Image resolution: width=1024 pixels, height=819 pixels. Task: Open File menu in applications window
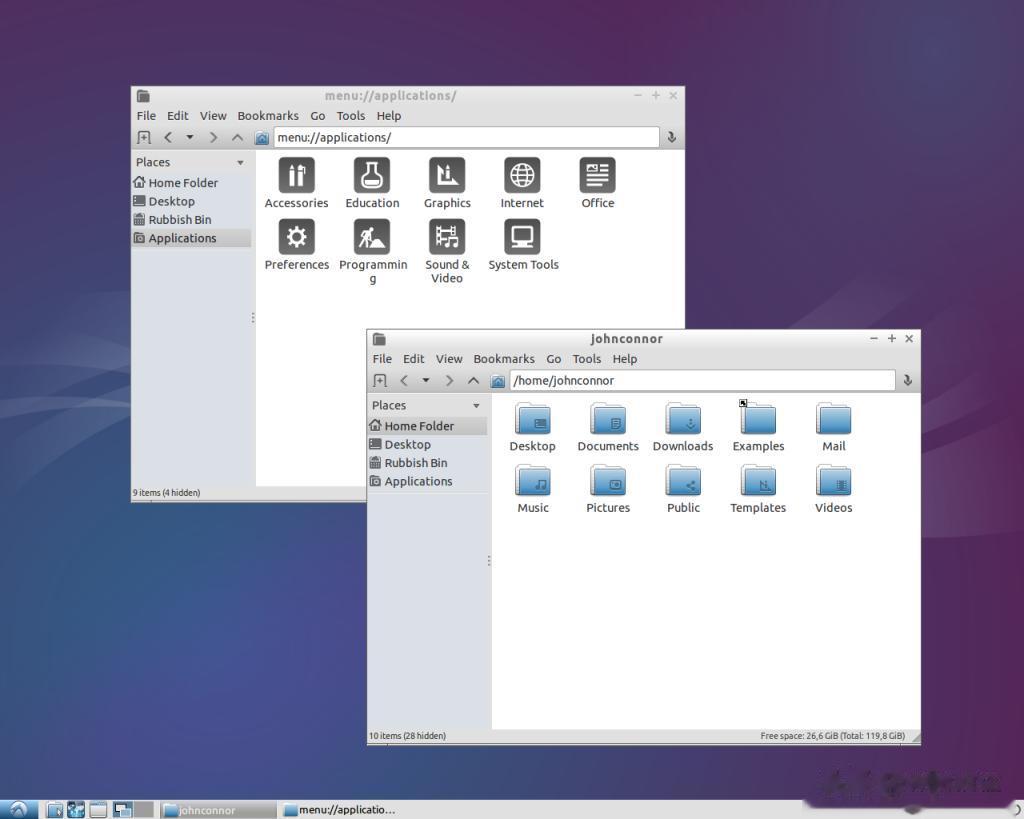(146, 116)
